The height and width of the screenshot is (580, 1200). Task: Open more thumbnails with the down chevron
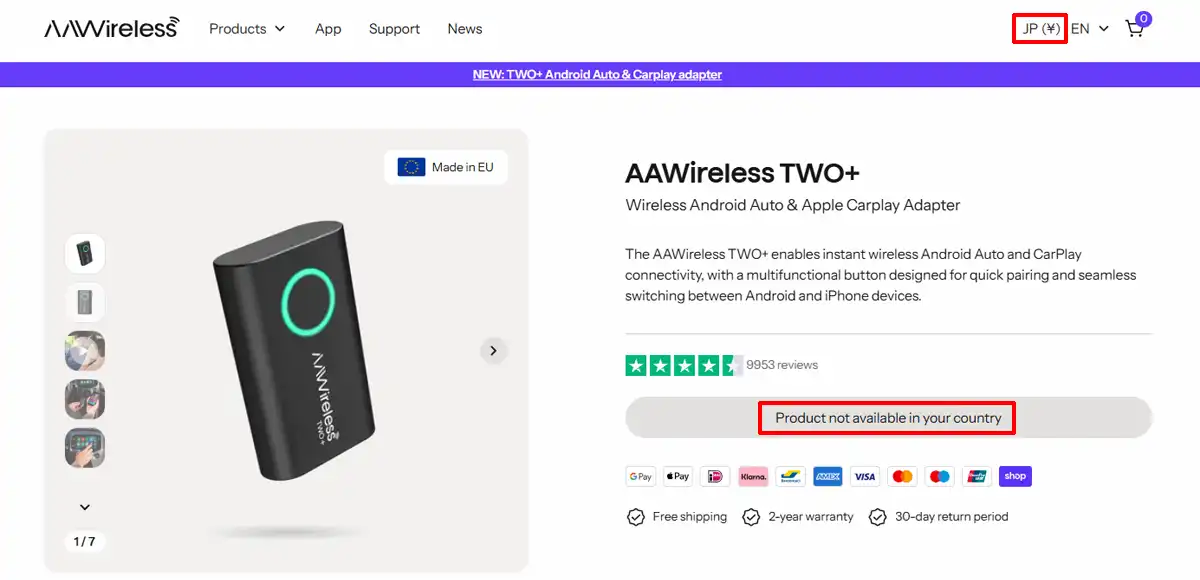[x=85, y=507]
